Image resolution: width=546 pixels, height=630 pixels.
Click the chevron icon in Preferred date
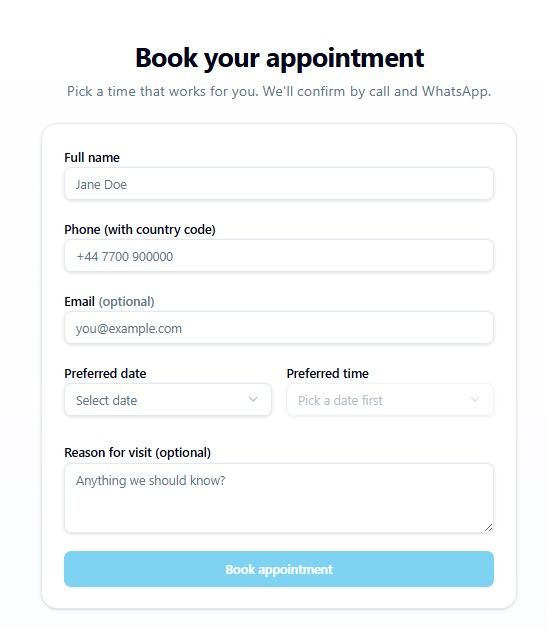coord(253,399)
